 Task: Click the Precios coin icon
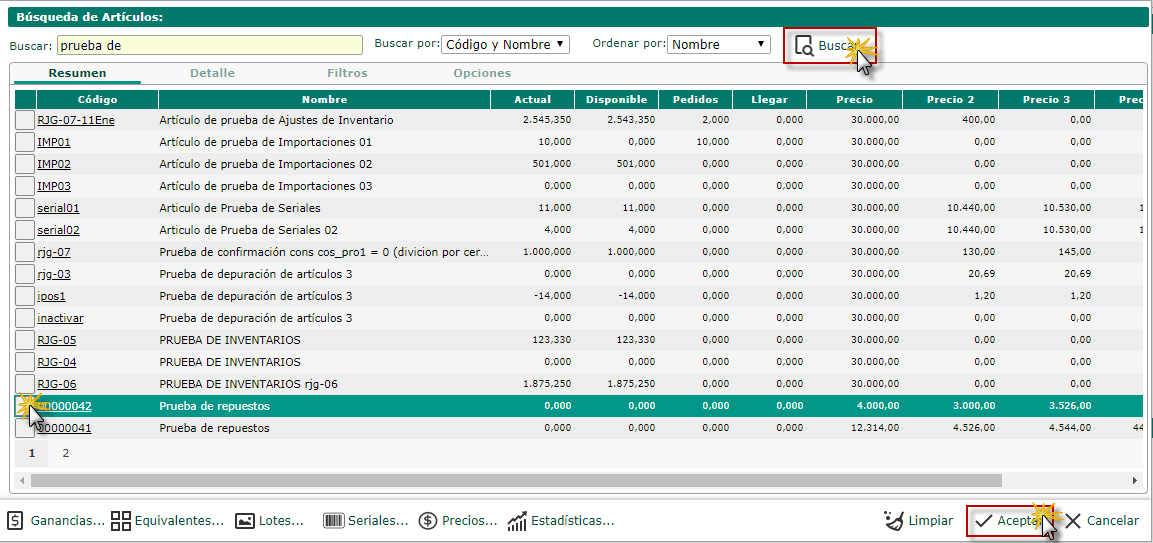tap(428, 521)
